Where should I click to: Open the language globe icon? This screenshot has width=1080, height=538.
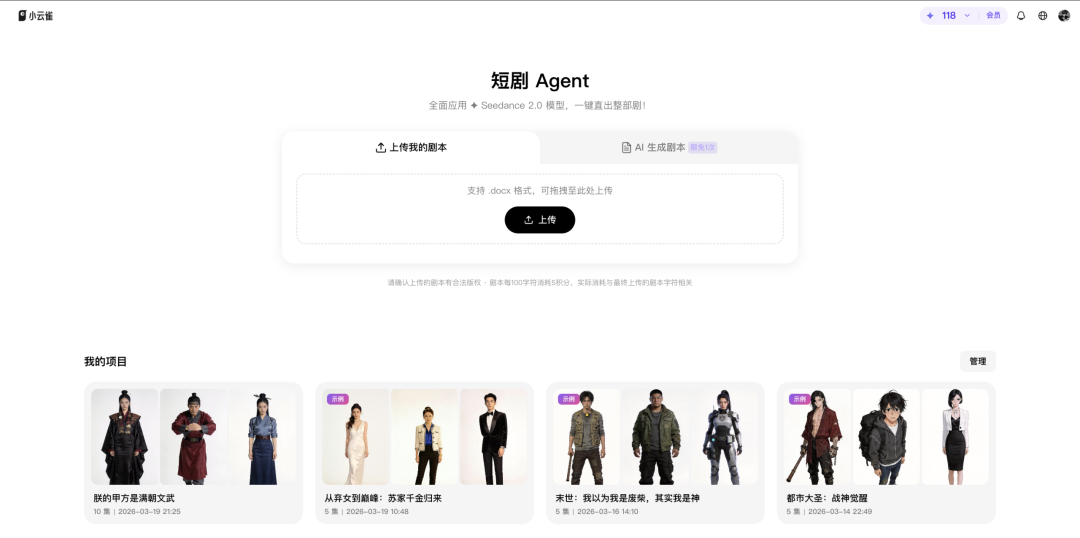click(1043, 15)
